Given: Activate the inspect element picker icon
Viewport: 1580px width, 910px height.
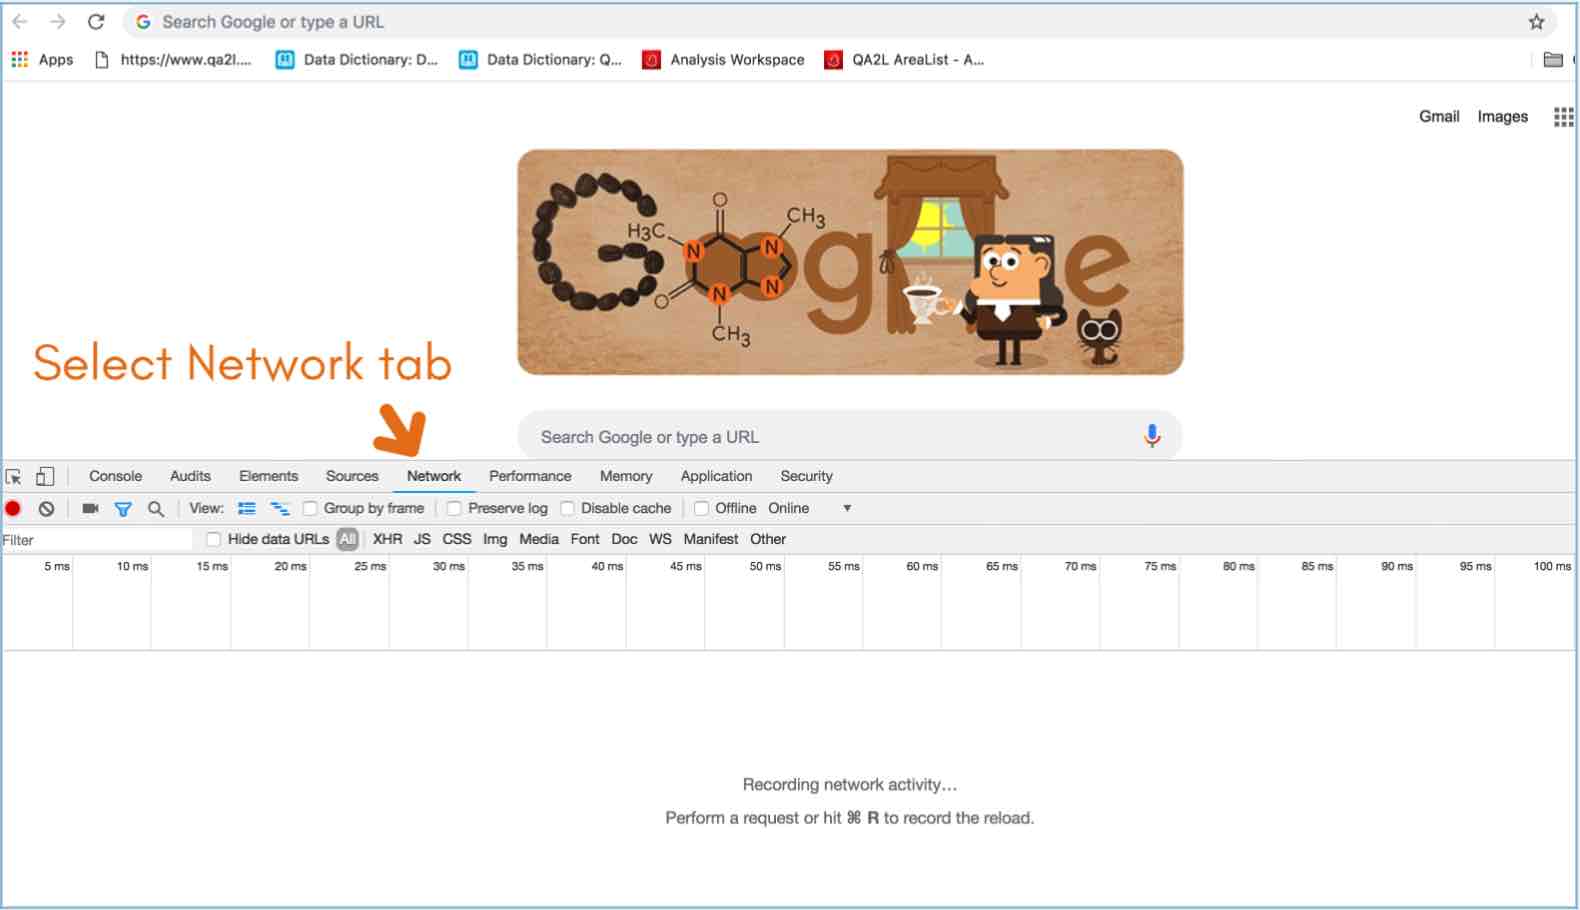Looking at the screenshot, I should coord(14,477).
